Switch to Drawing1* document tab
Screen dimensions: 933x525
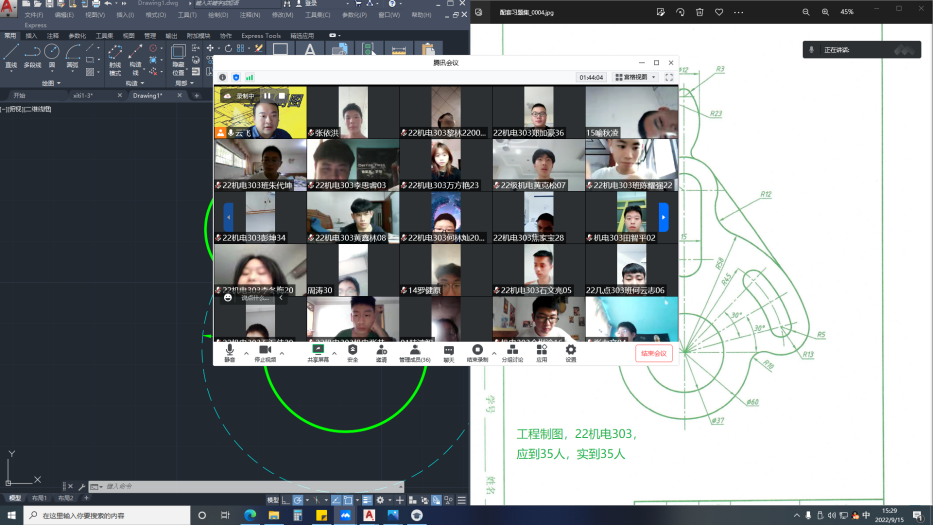[x=148, y=95]
